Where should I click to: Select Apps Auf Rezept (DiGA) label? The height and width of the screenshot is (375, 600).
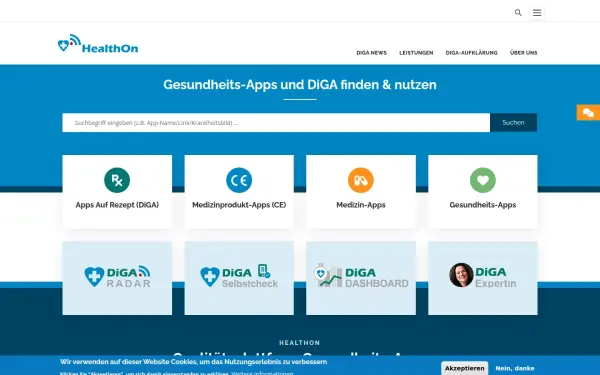coord(117,205)
